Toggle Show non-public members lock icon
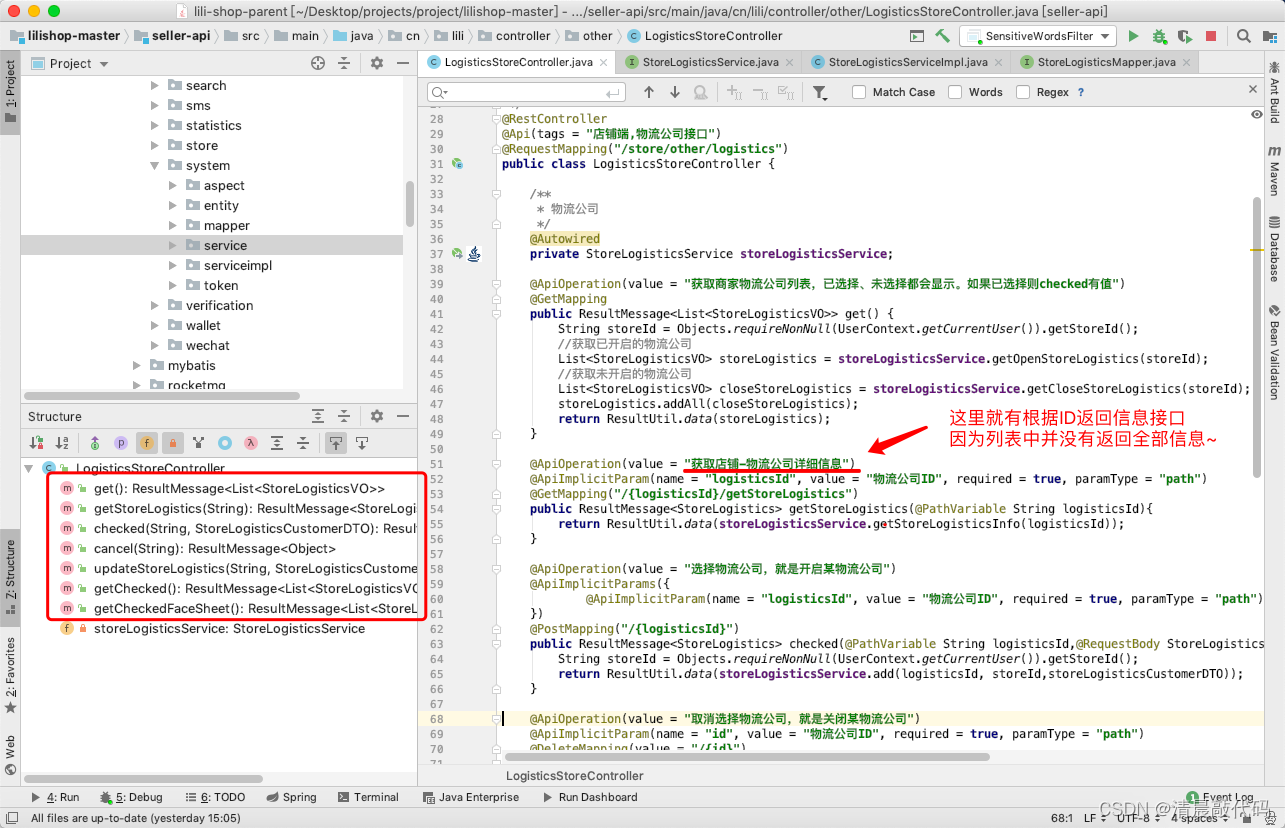This screenshot has width=1285, height=828. click(x=172, y=442)
